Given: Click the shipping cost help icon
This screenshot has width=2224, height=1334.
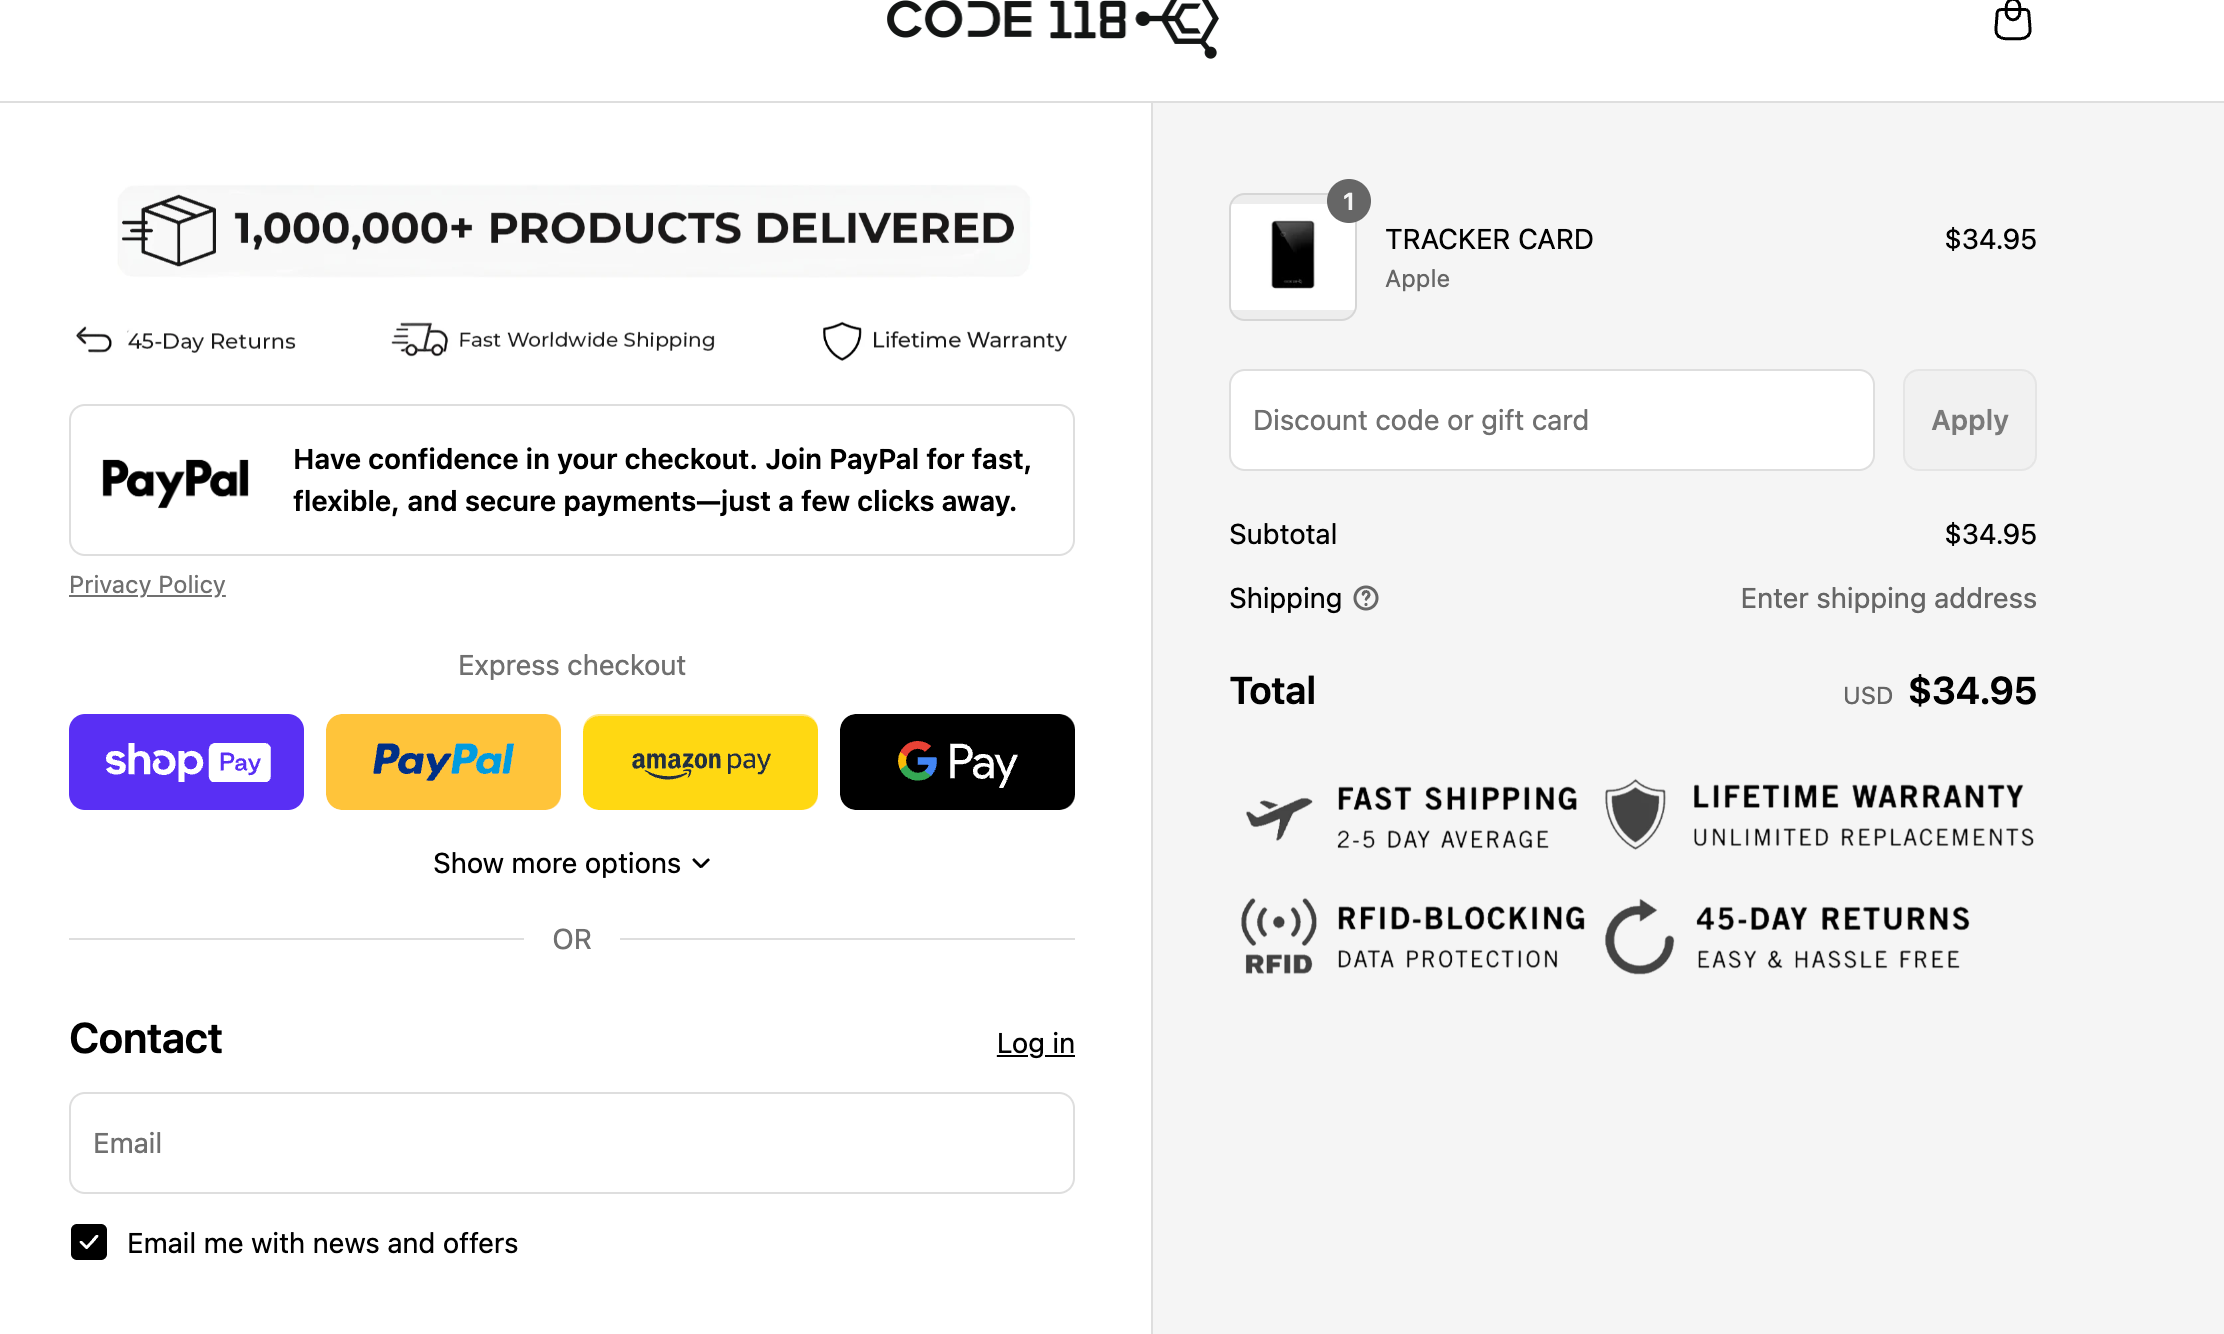Looking at the screenshot, I should (1366, 598).
